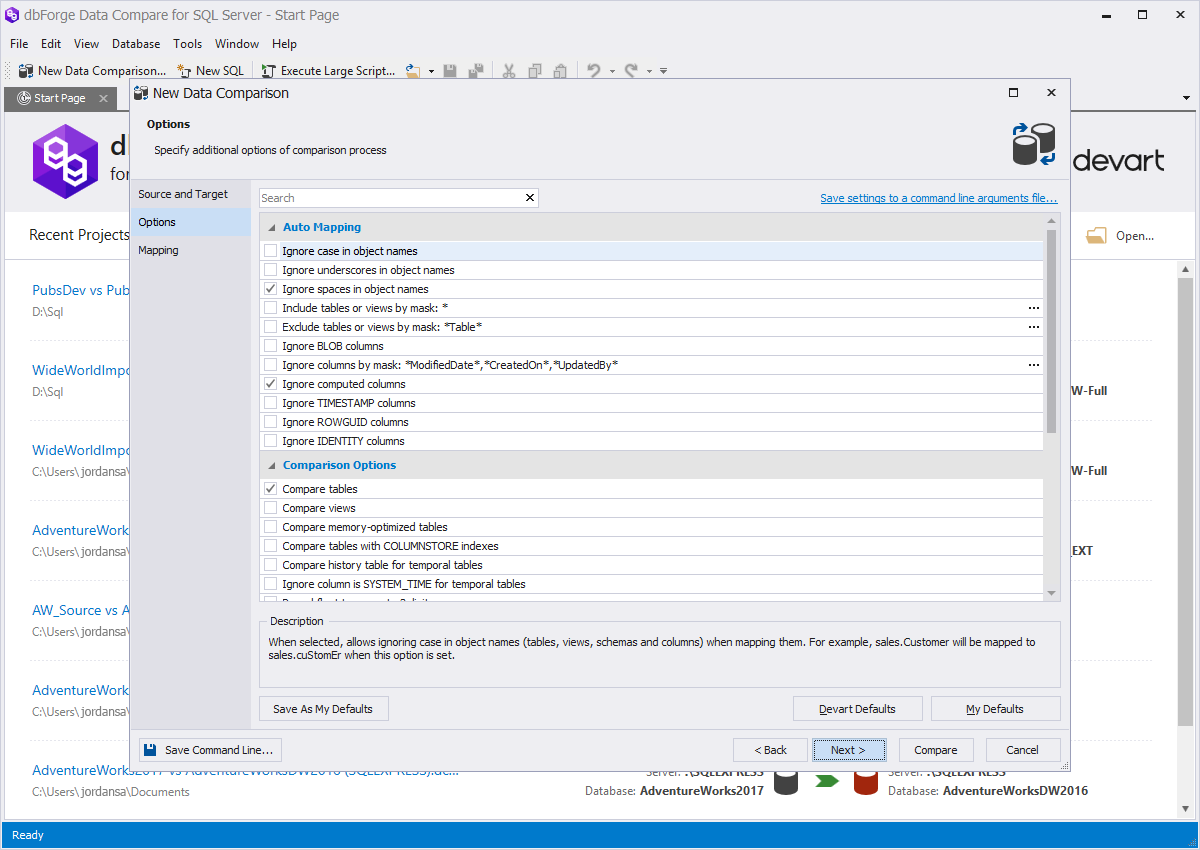The image size is (1200, 850).
Task: Click the Paste toolbar icon
Action: coord(559,70)
